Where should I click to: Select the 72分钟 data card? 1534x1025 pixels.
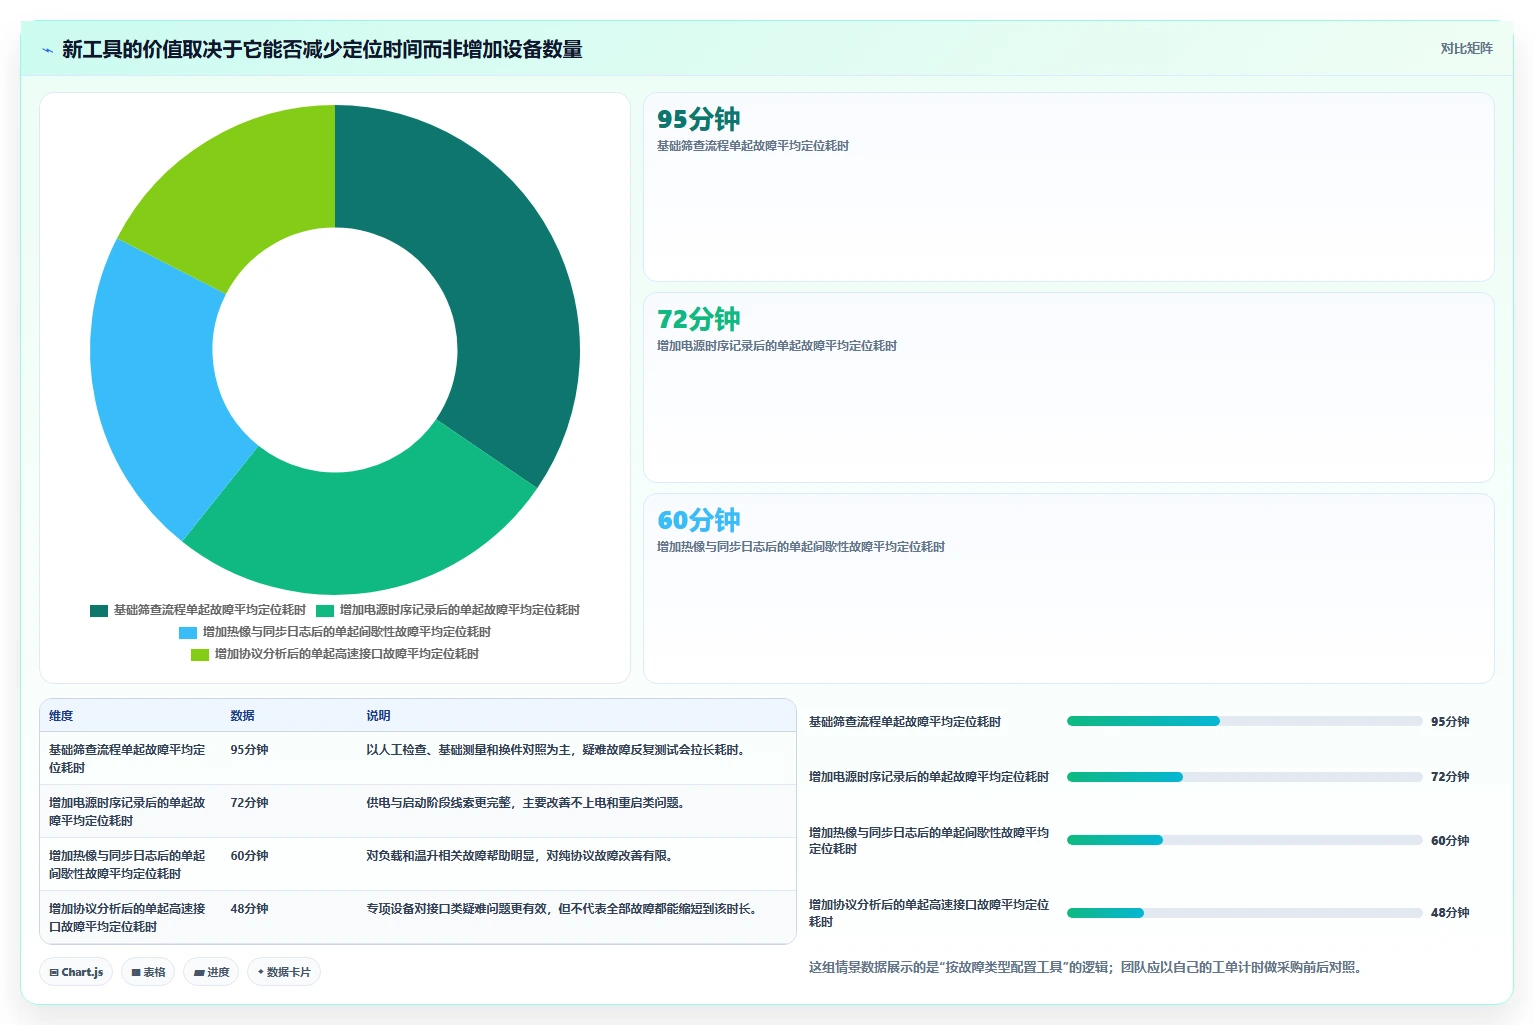click(1068, 387)
